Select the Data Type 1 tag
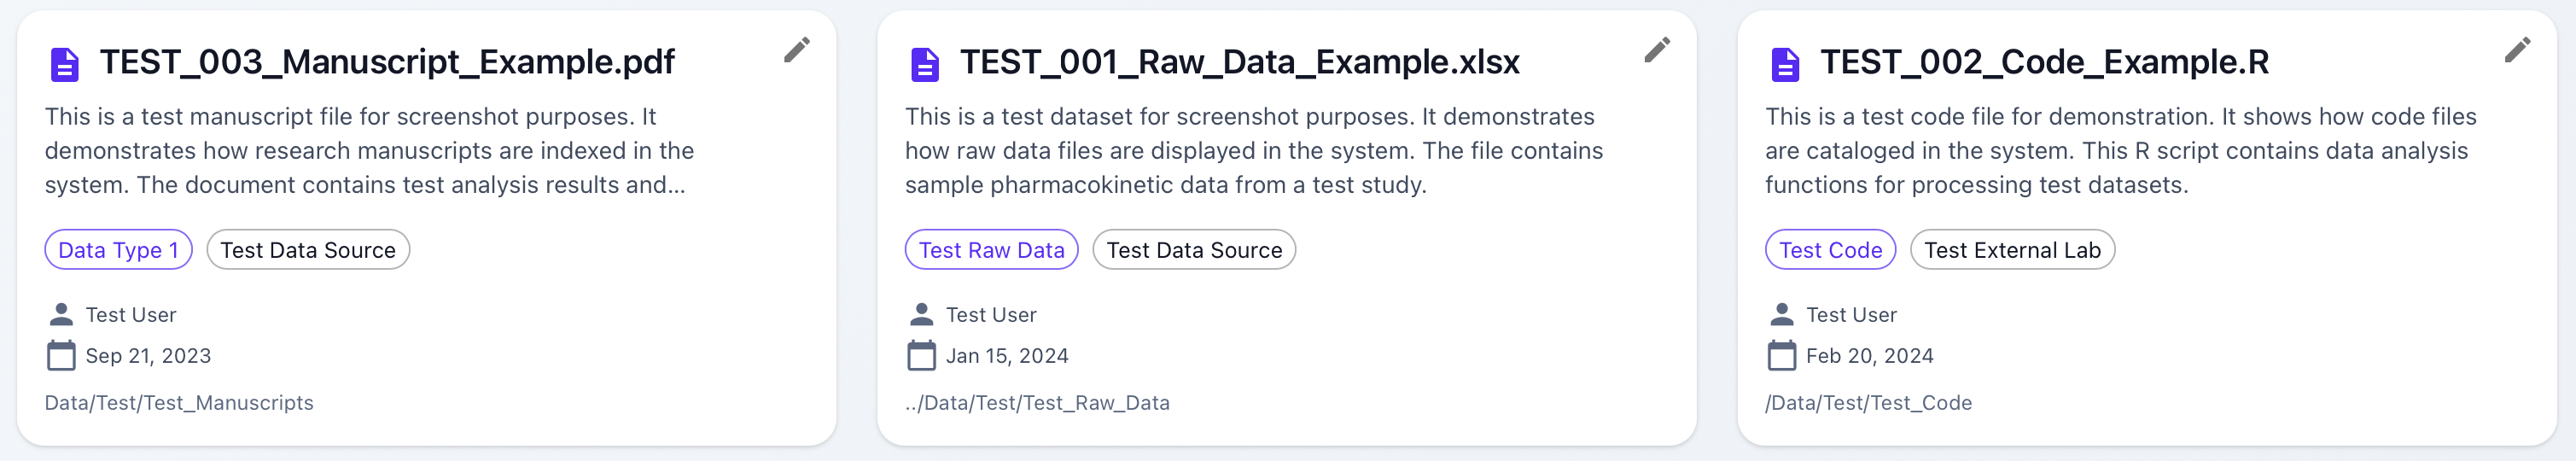 coord(118,250)
